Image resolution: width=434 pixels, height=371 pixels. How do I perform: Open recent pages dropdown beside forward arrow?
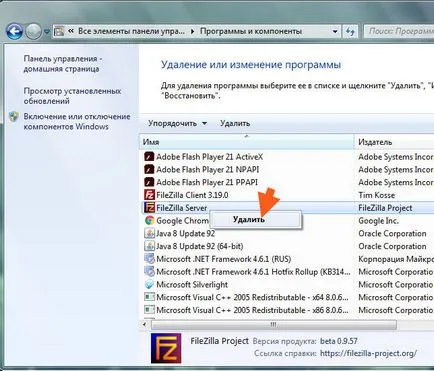coord(47,32)
